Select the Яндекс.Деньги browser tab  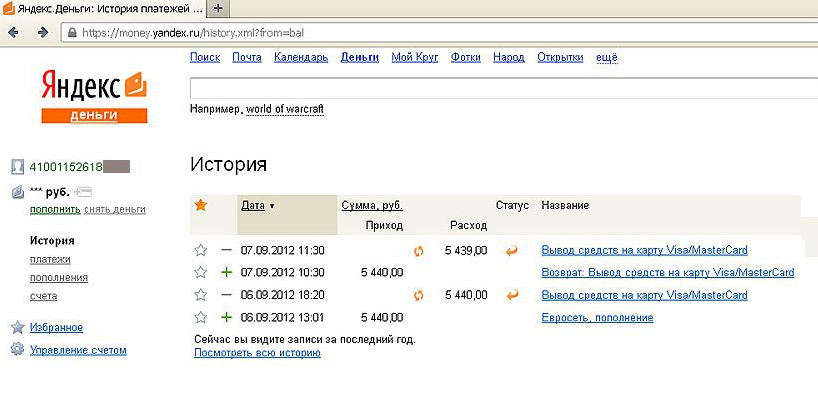[x=103, y=8]
